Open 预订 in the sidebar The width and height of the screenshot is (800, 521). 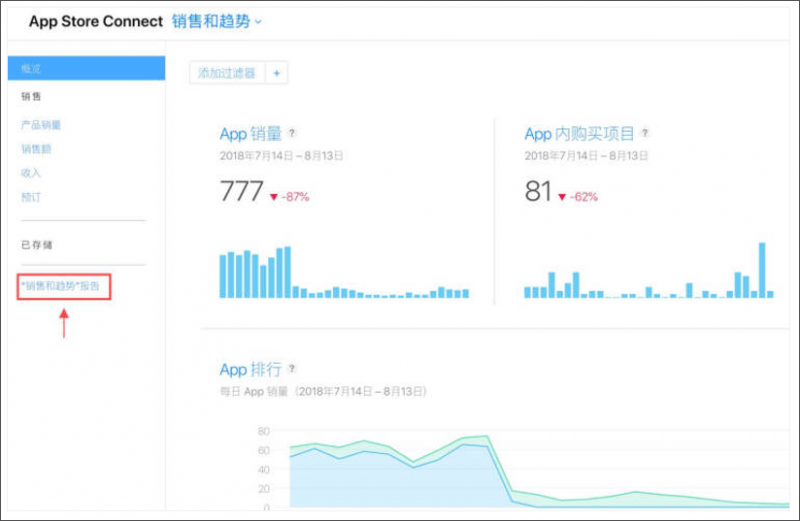(31, 197)
